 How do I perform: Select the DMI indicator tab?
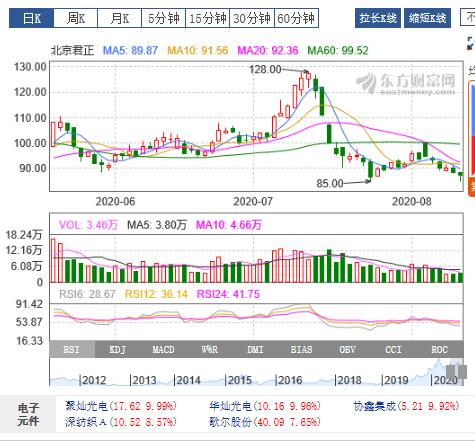pyautogui.click(x=255, y=349)
